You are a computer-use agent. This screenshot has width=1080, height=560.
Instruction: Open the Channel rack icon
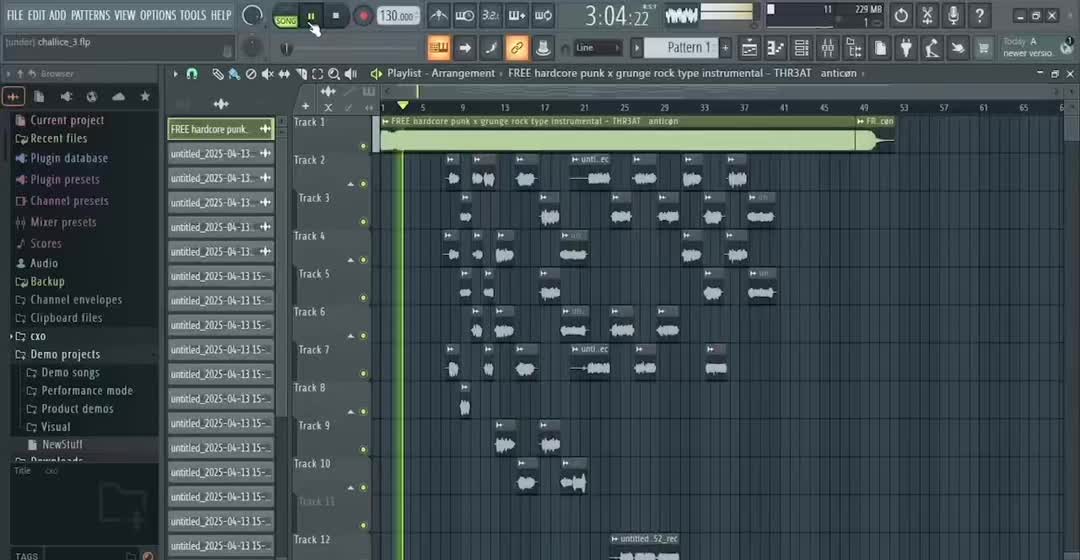point(801,48)
